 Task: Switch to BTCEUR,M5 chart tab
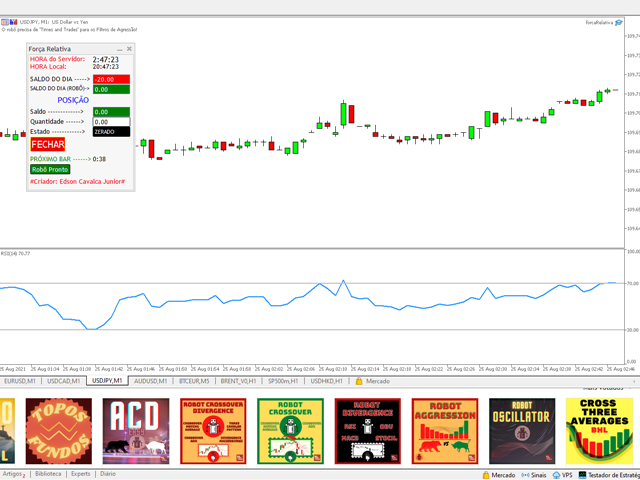(194, 381)
